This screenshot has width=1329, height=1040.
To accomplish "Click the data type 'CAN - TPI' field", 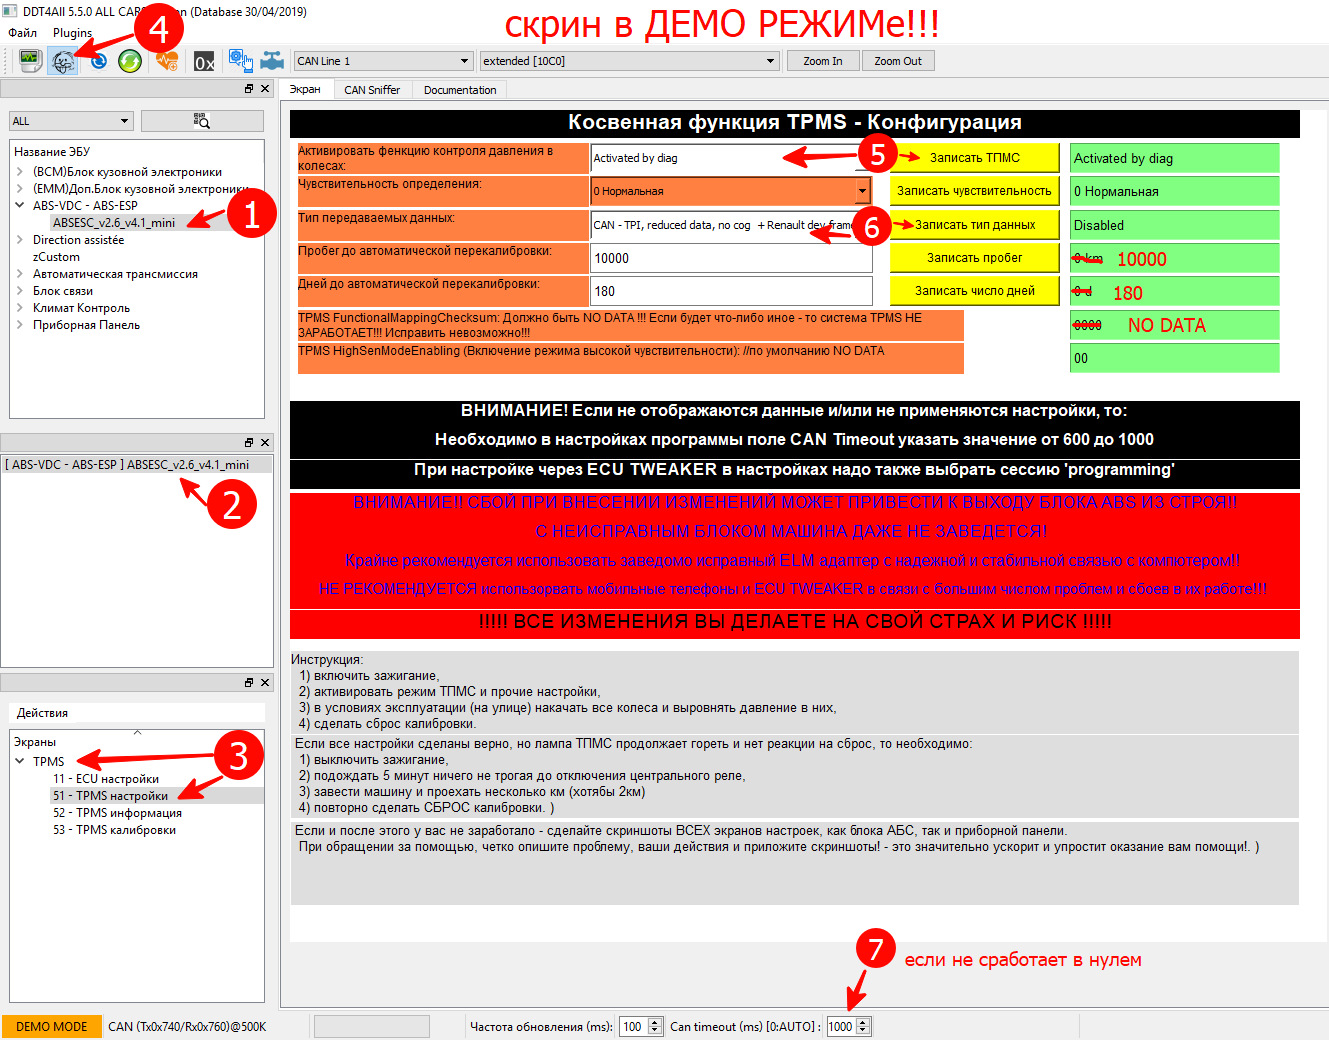I will pyautogui.click(x=731, y=225).
